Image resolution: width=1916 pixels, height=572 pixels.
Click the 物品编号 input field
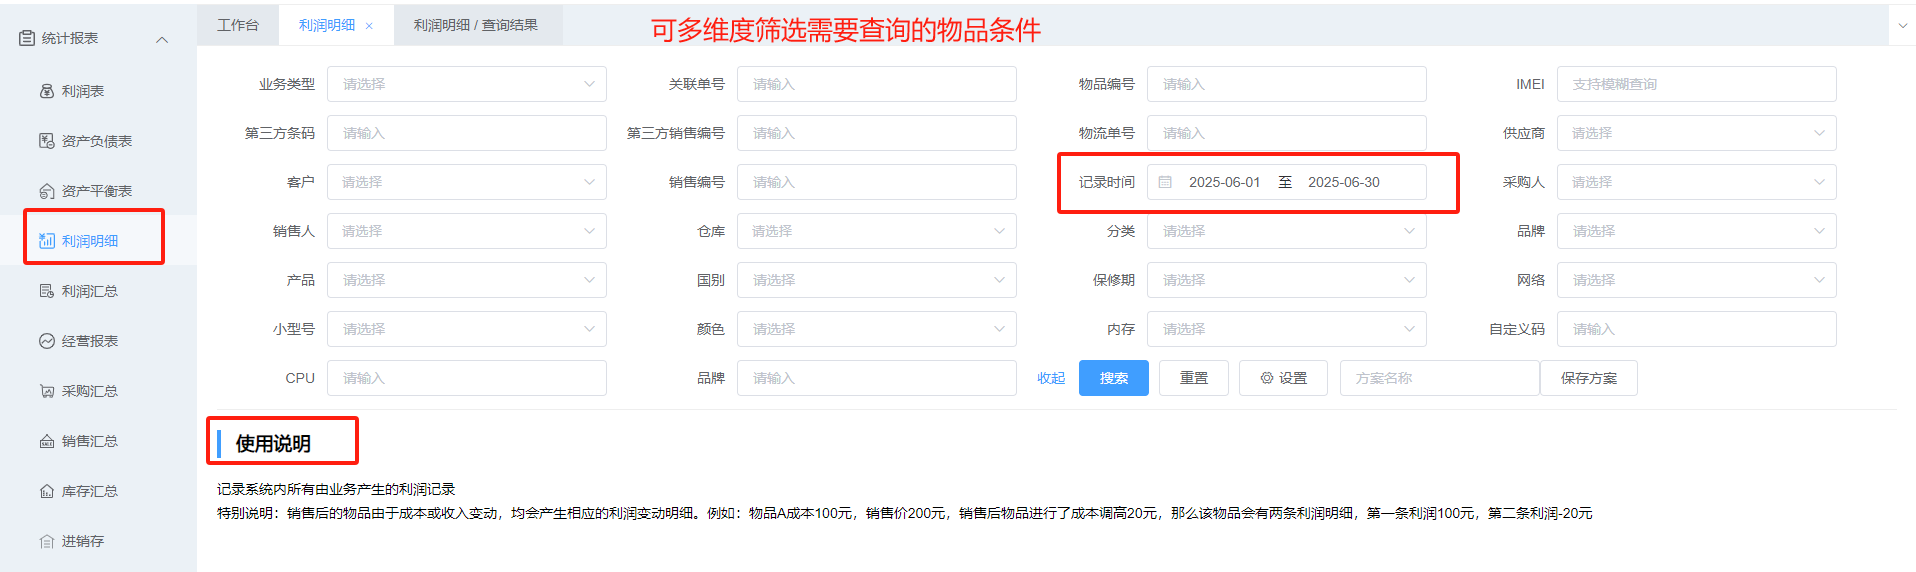click(1287, 84)
